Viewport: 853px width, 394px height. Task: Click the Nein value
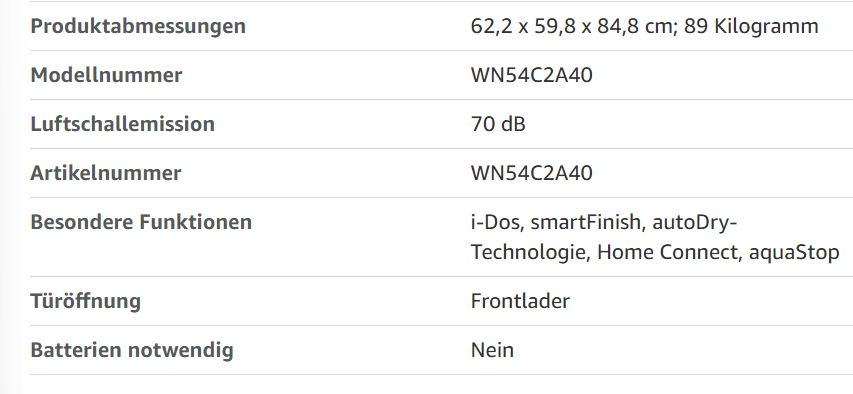pyautogui.click(x=492, y=350)
